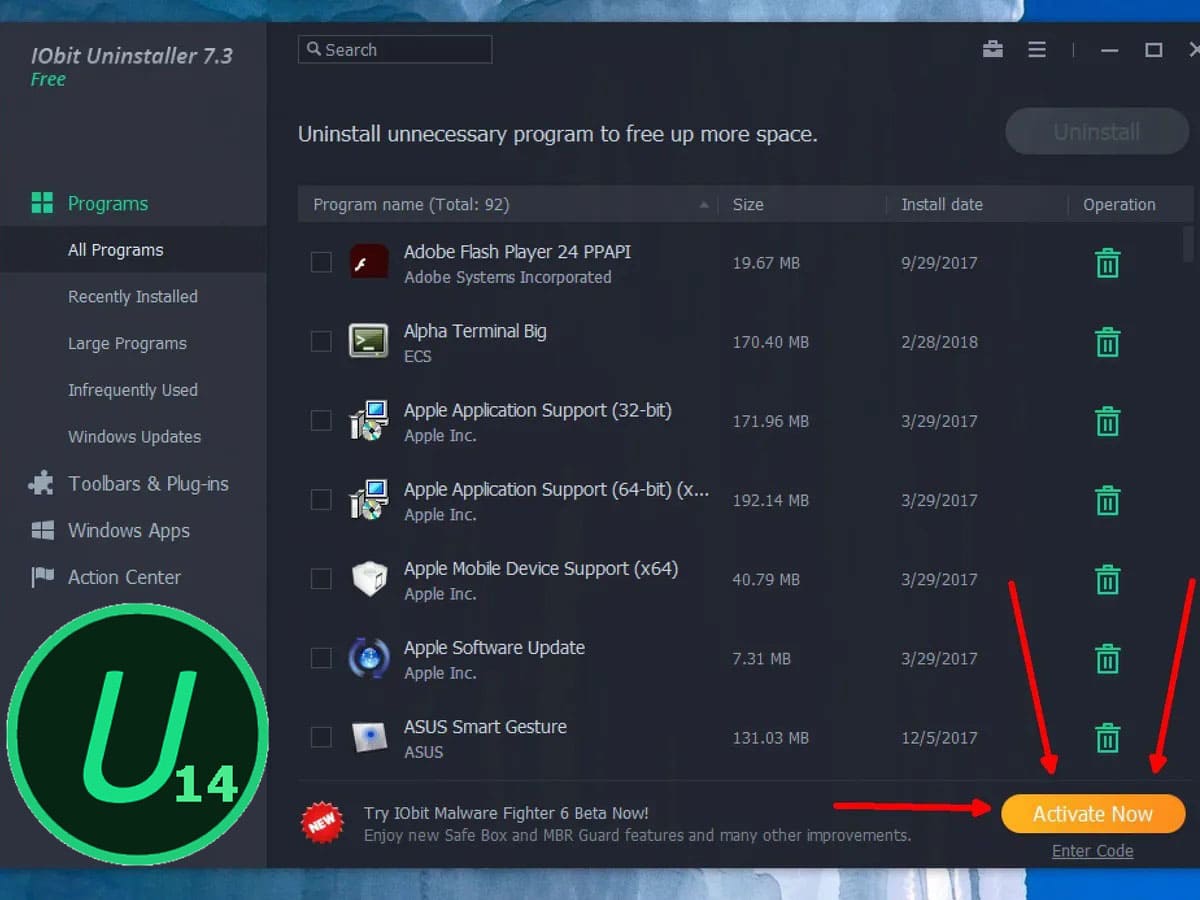This screenshot has width=1200, height=900.
Task: Click the 170.40 MB size value
Action: point(771,342)
